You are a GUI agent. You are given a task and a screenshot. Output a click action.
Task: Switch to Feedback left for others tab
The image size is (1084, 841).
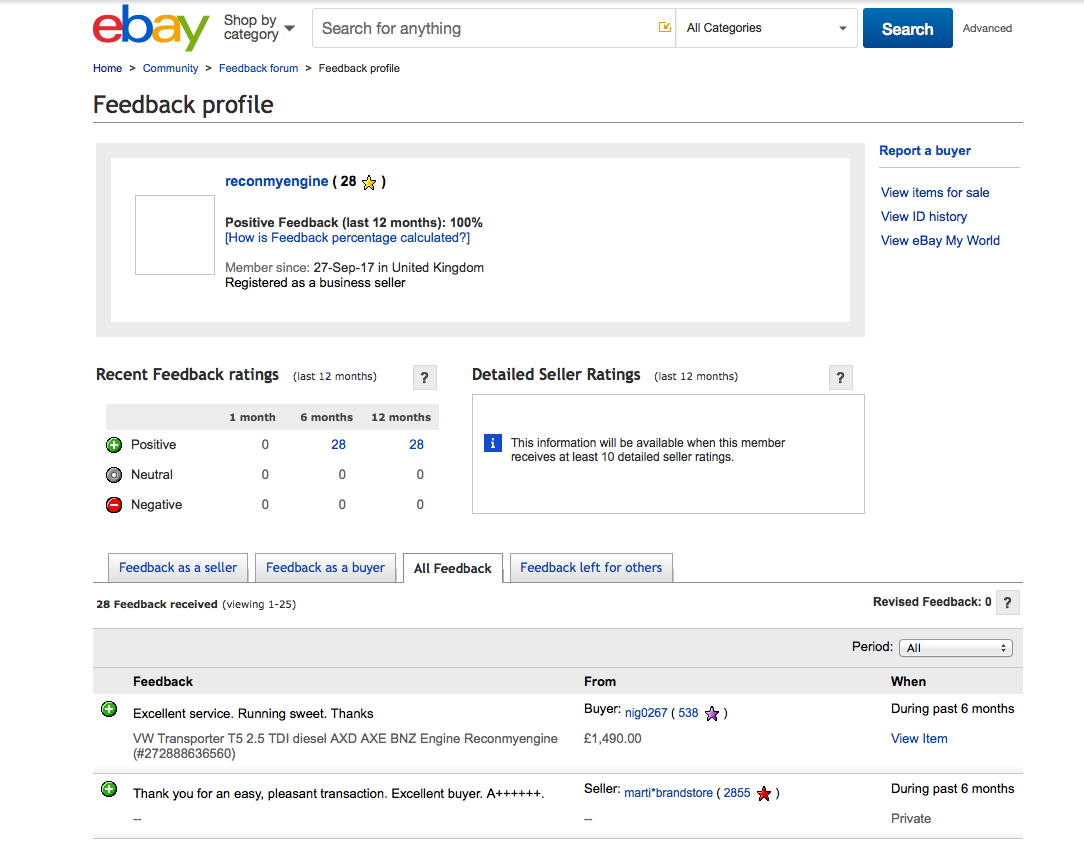pos(591,567)
